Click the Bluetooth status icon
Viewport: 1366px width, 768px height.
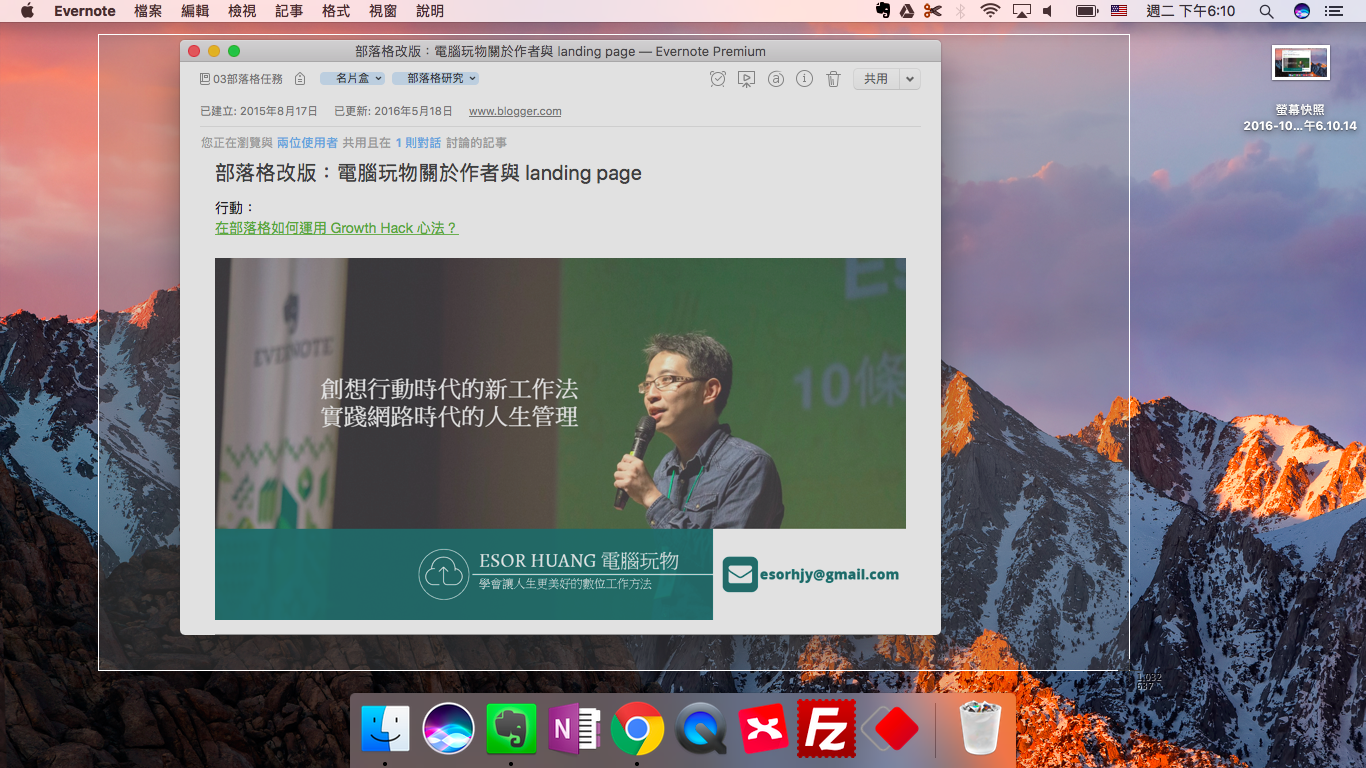point(961,11)
